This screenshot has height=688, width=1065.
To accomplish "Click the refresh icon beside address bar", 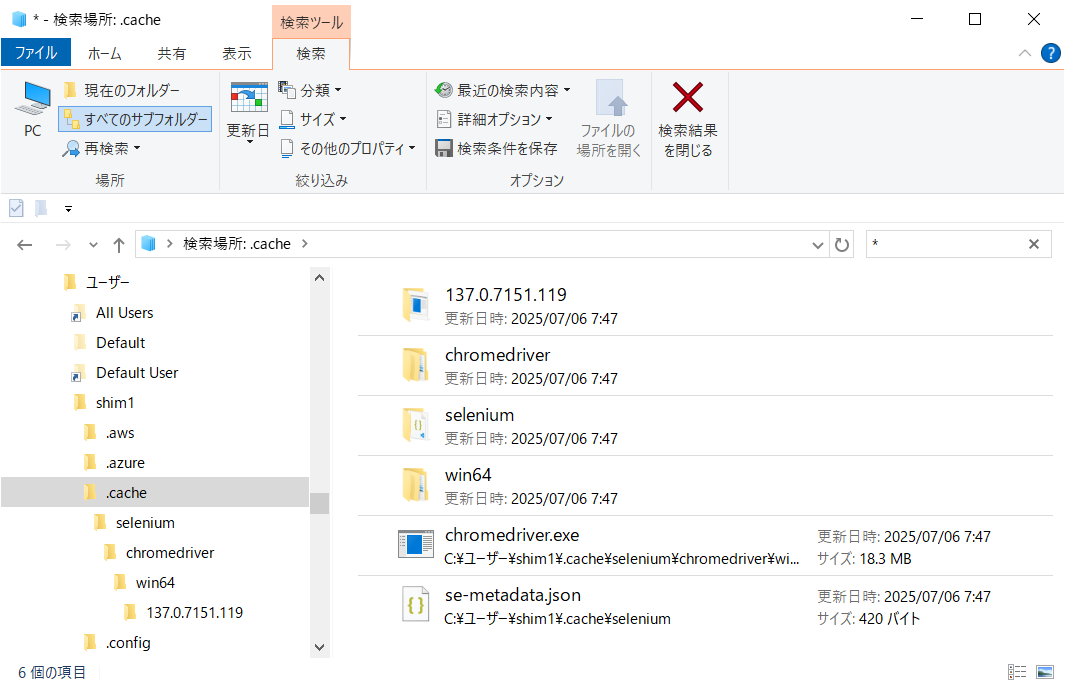I will [842, 244].
